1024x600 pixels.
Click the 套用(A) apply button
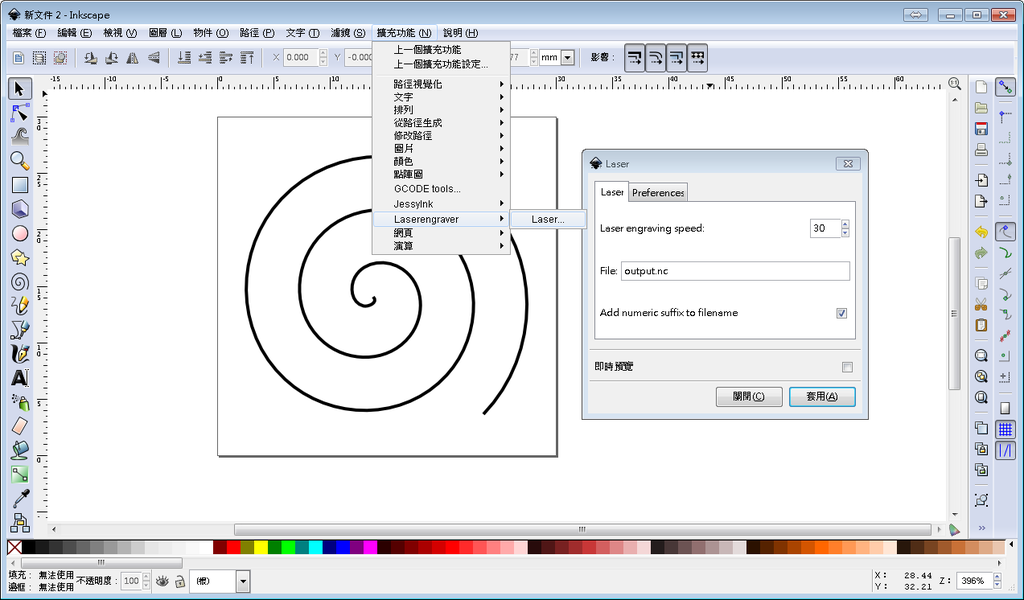click(x=822, y=396)
